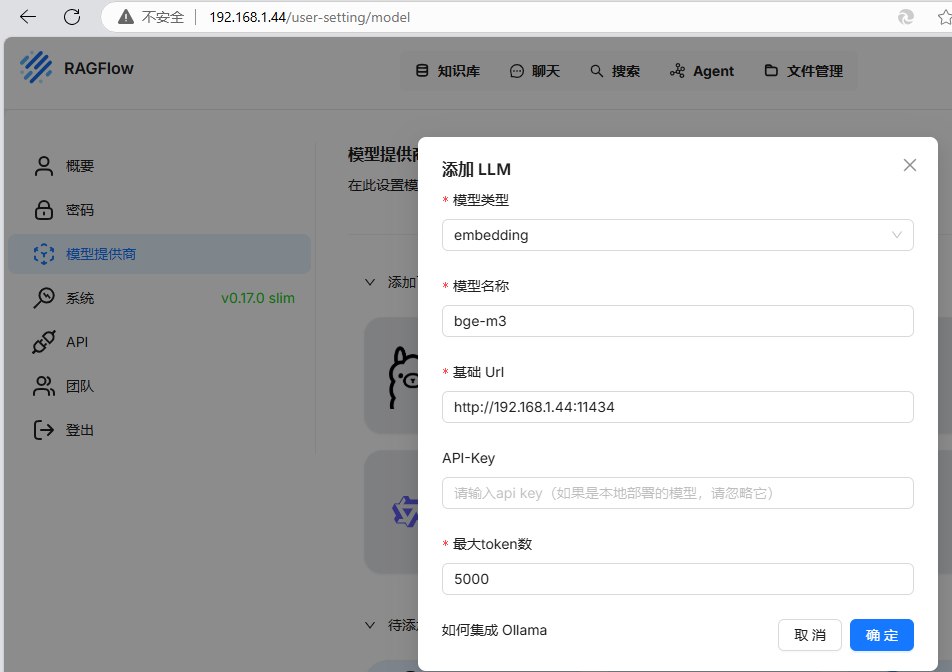Open the Agent flow icon
952x672 pixels.
pos(676,70)
